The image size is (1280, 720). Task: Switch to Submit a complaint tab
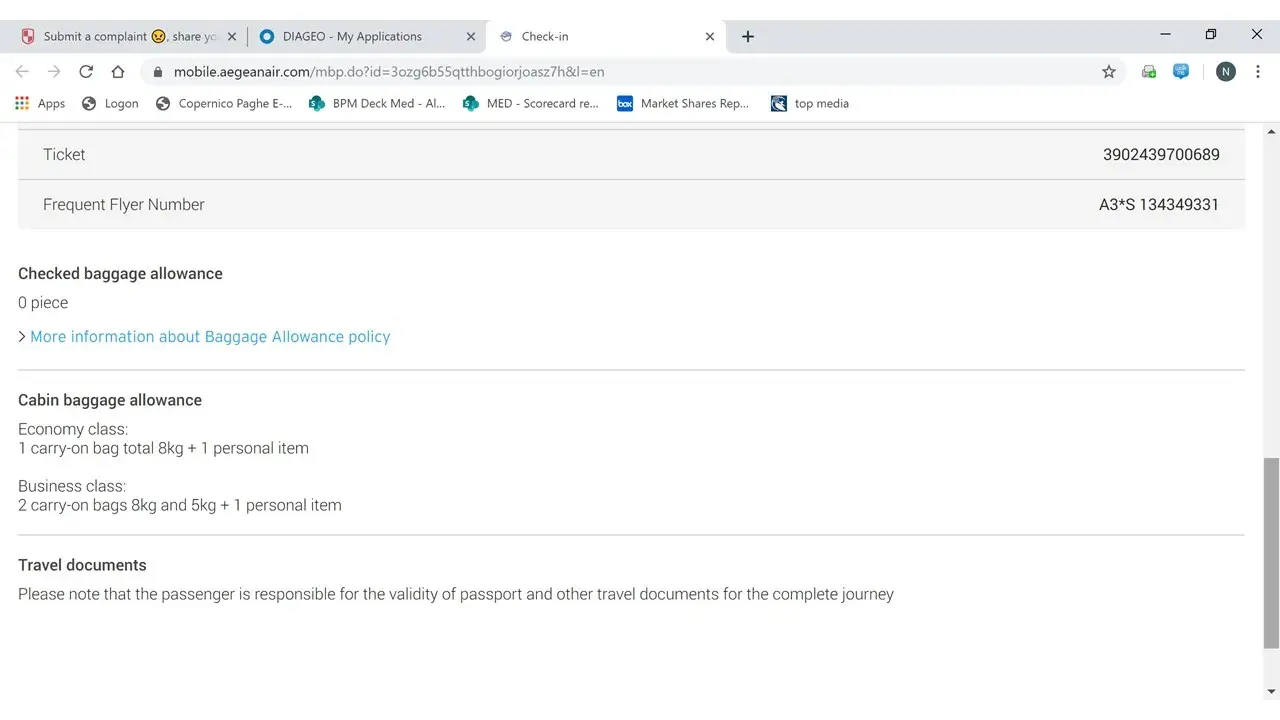pos(130,36)
